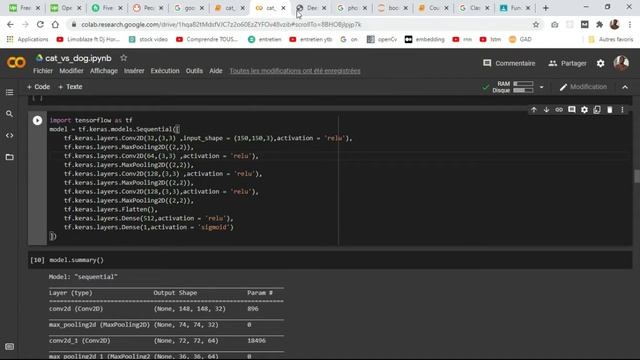Open the code snippets sidebar icon
This screenshot has width=640, height=360.
click(x=9, y=136)
